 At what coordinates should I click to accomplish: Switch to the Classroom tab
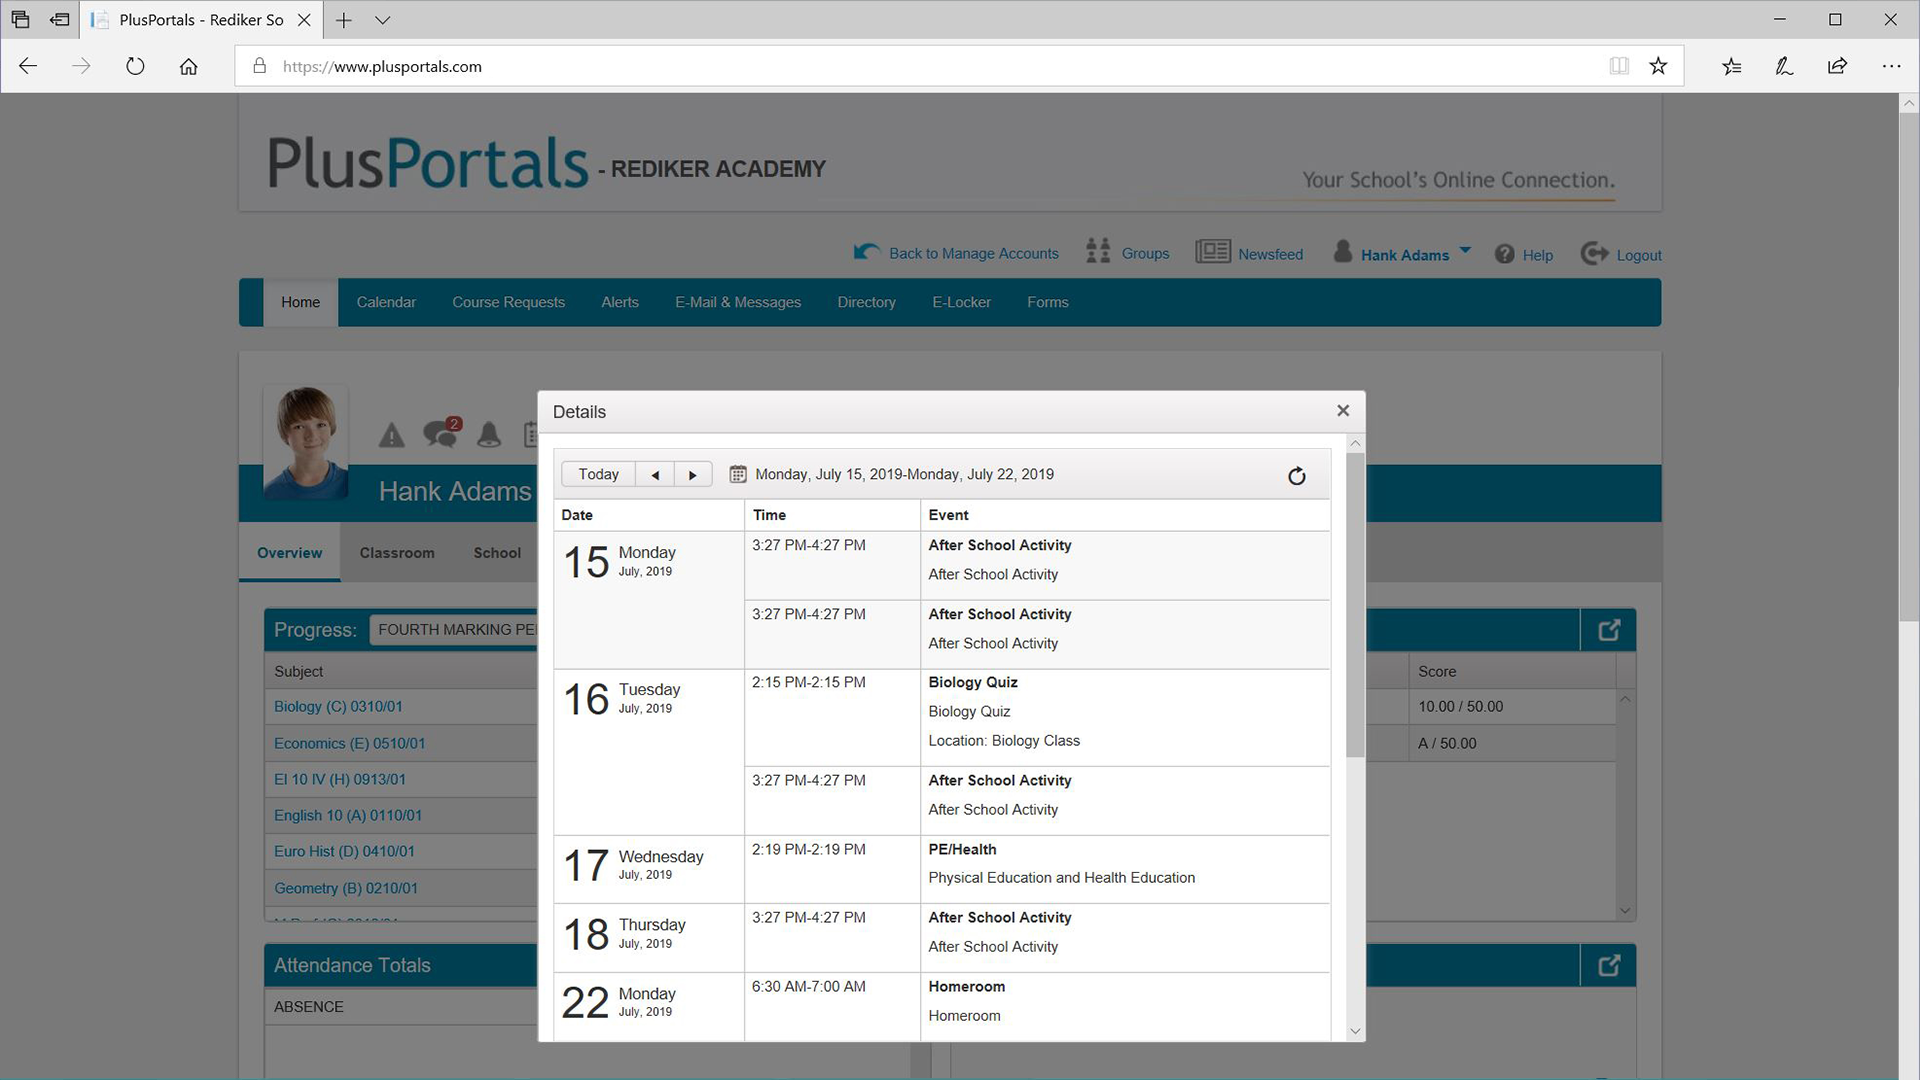click(397, 553)
